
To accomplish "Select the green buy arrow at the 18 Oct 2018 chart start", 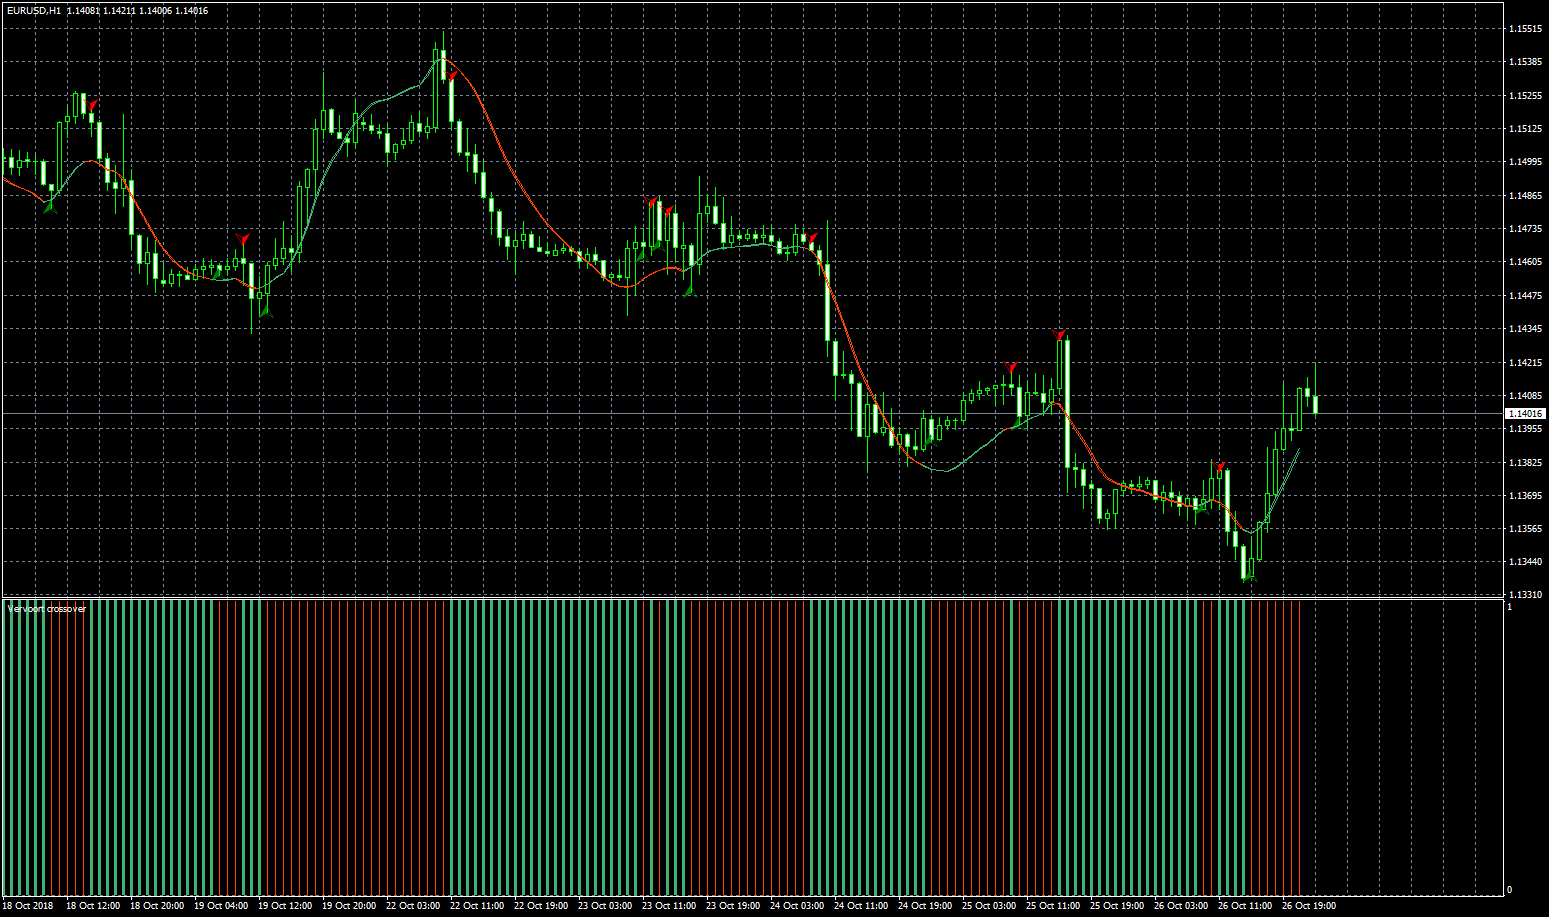I will [x=49, y=206].
